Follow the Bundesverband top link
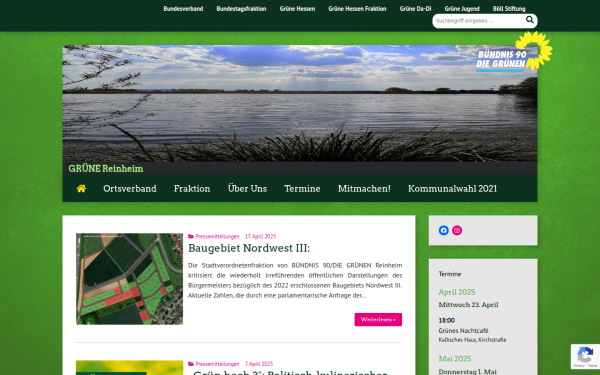The height and width of the screenshot is (375, 600). click(x=183, y=9)
